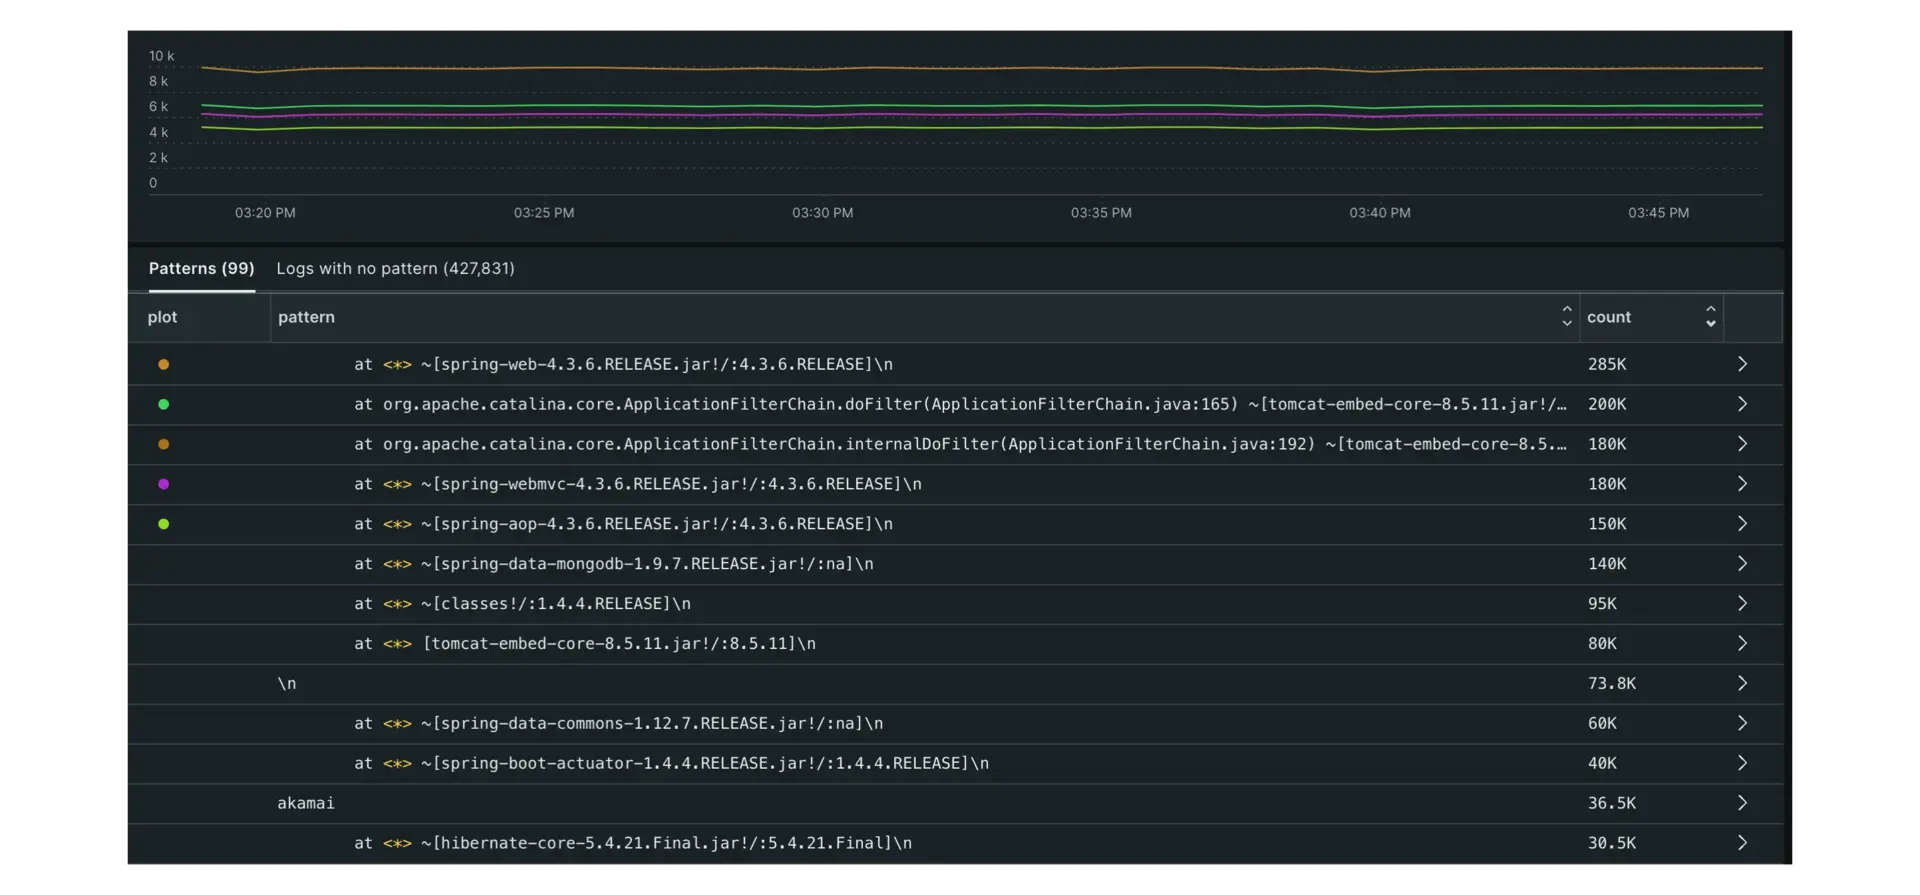Open details chevron for classes 95K row
The width and height of the screenshot is (1920, 895).
pos(1742,604)
